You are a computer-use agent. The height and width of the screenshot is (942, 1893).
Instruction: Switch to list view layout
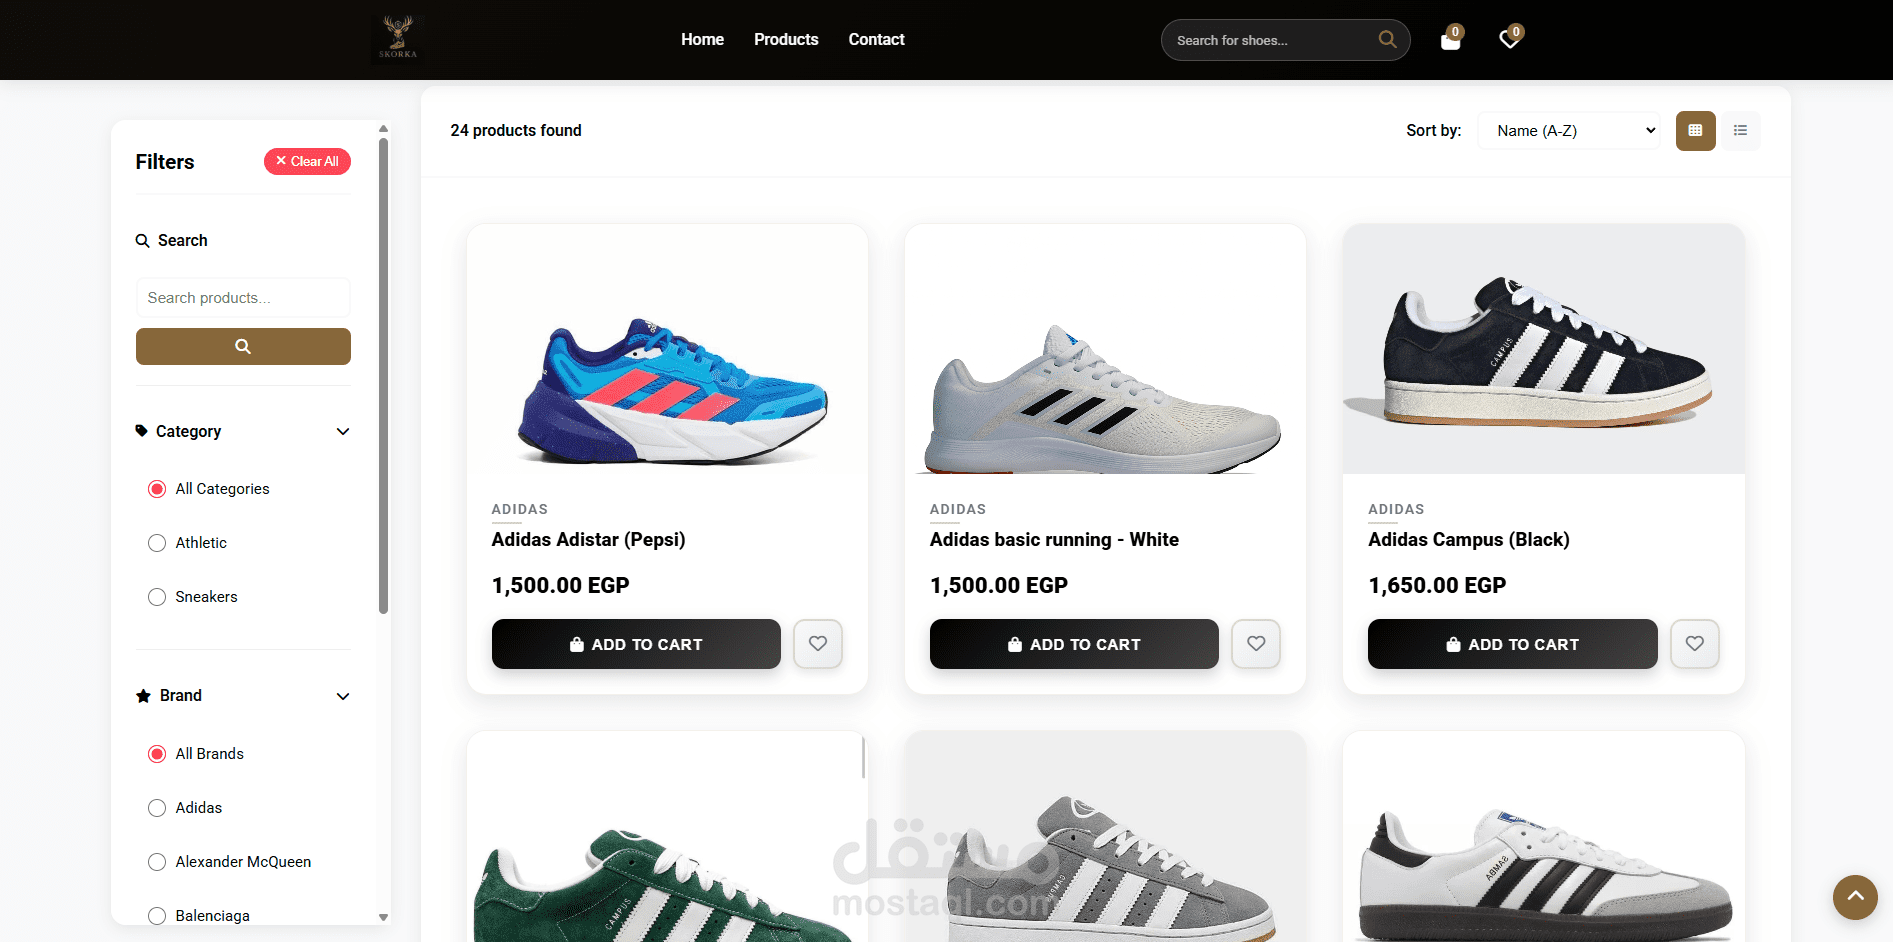[x=1740, y=131]
